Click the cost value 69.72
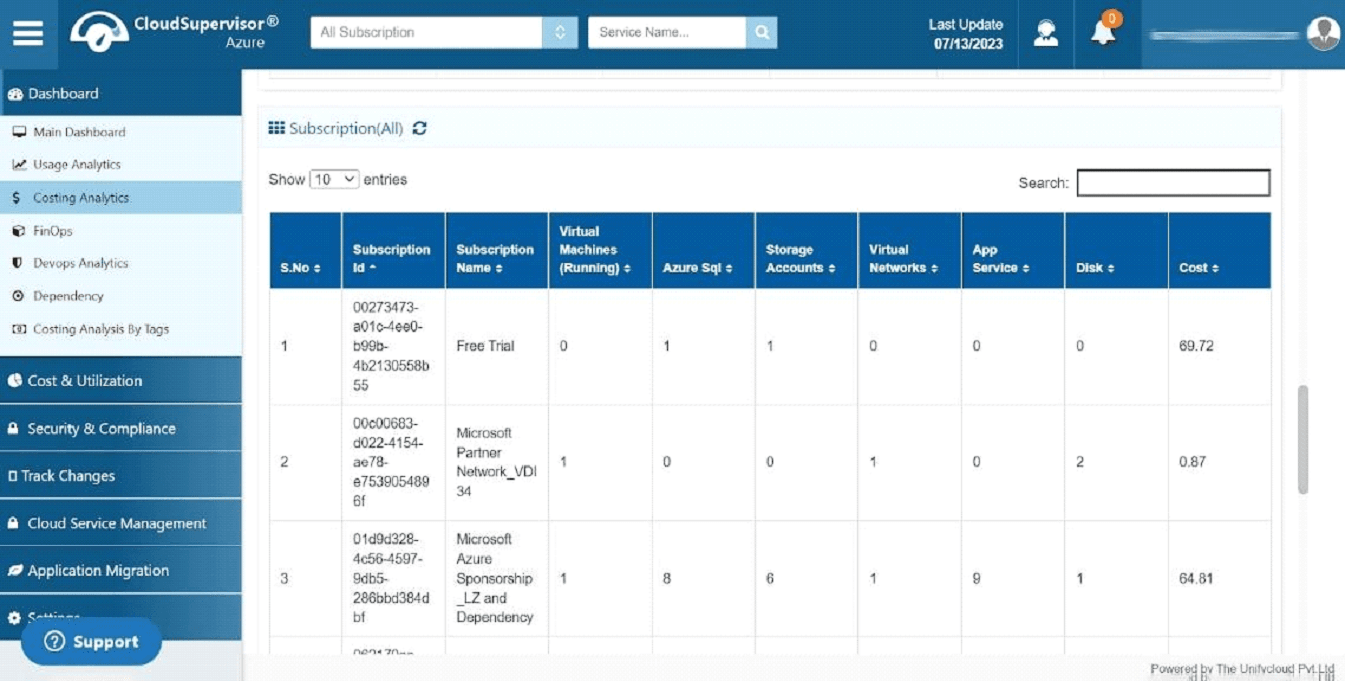The width and height of the screenshot is (1345, 681). pos(1196,346)
